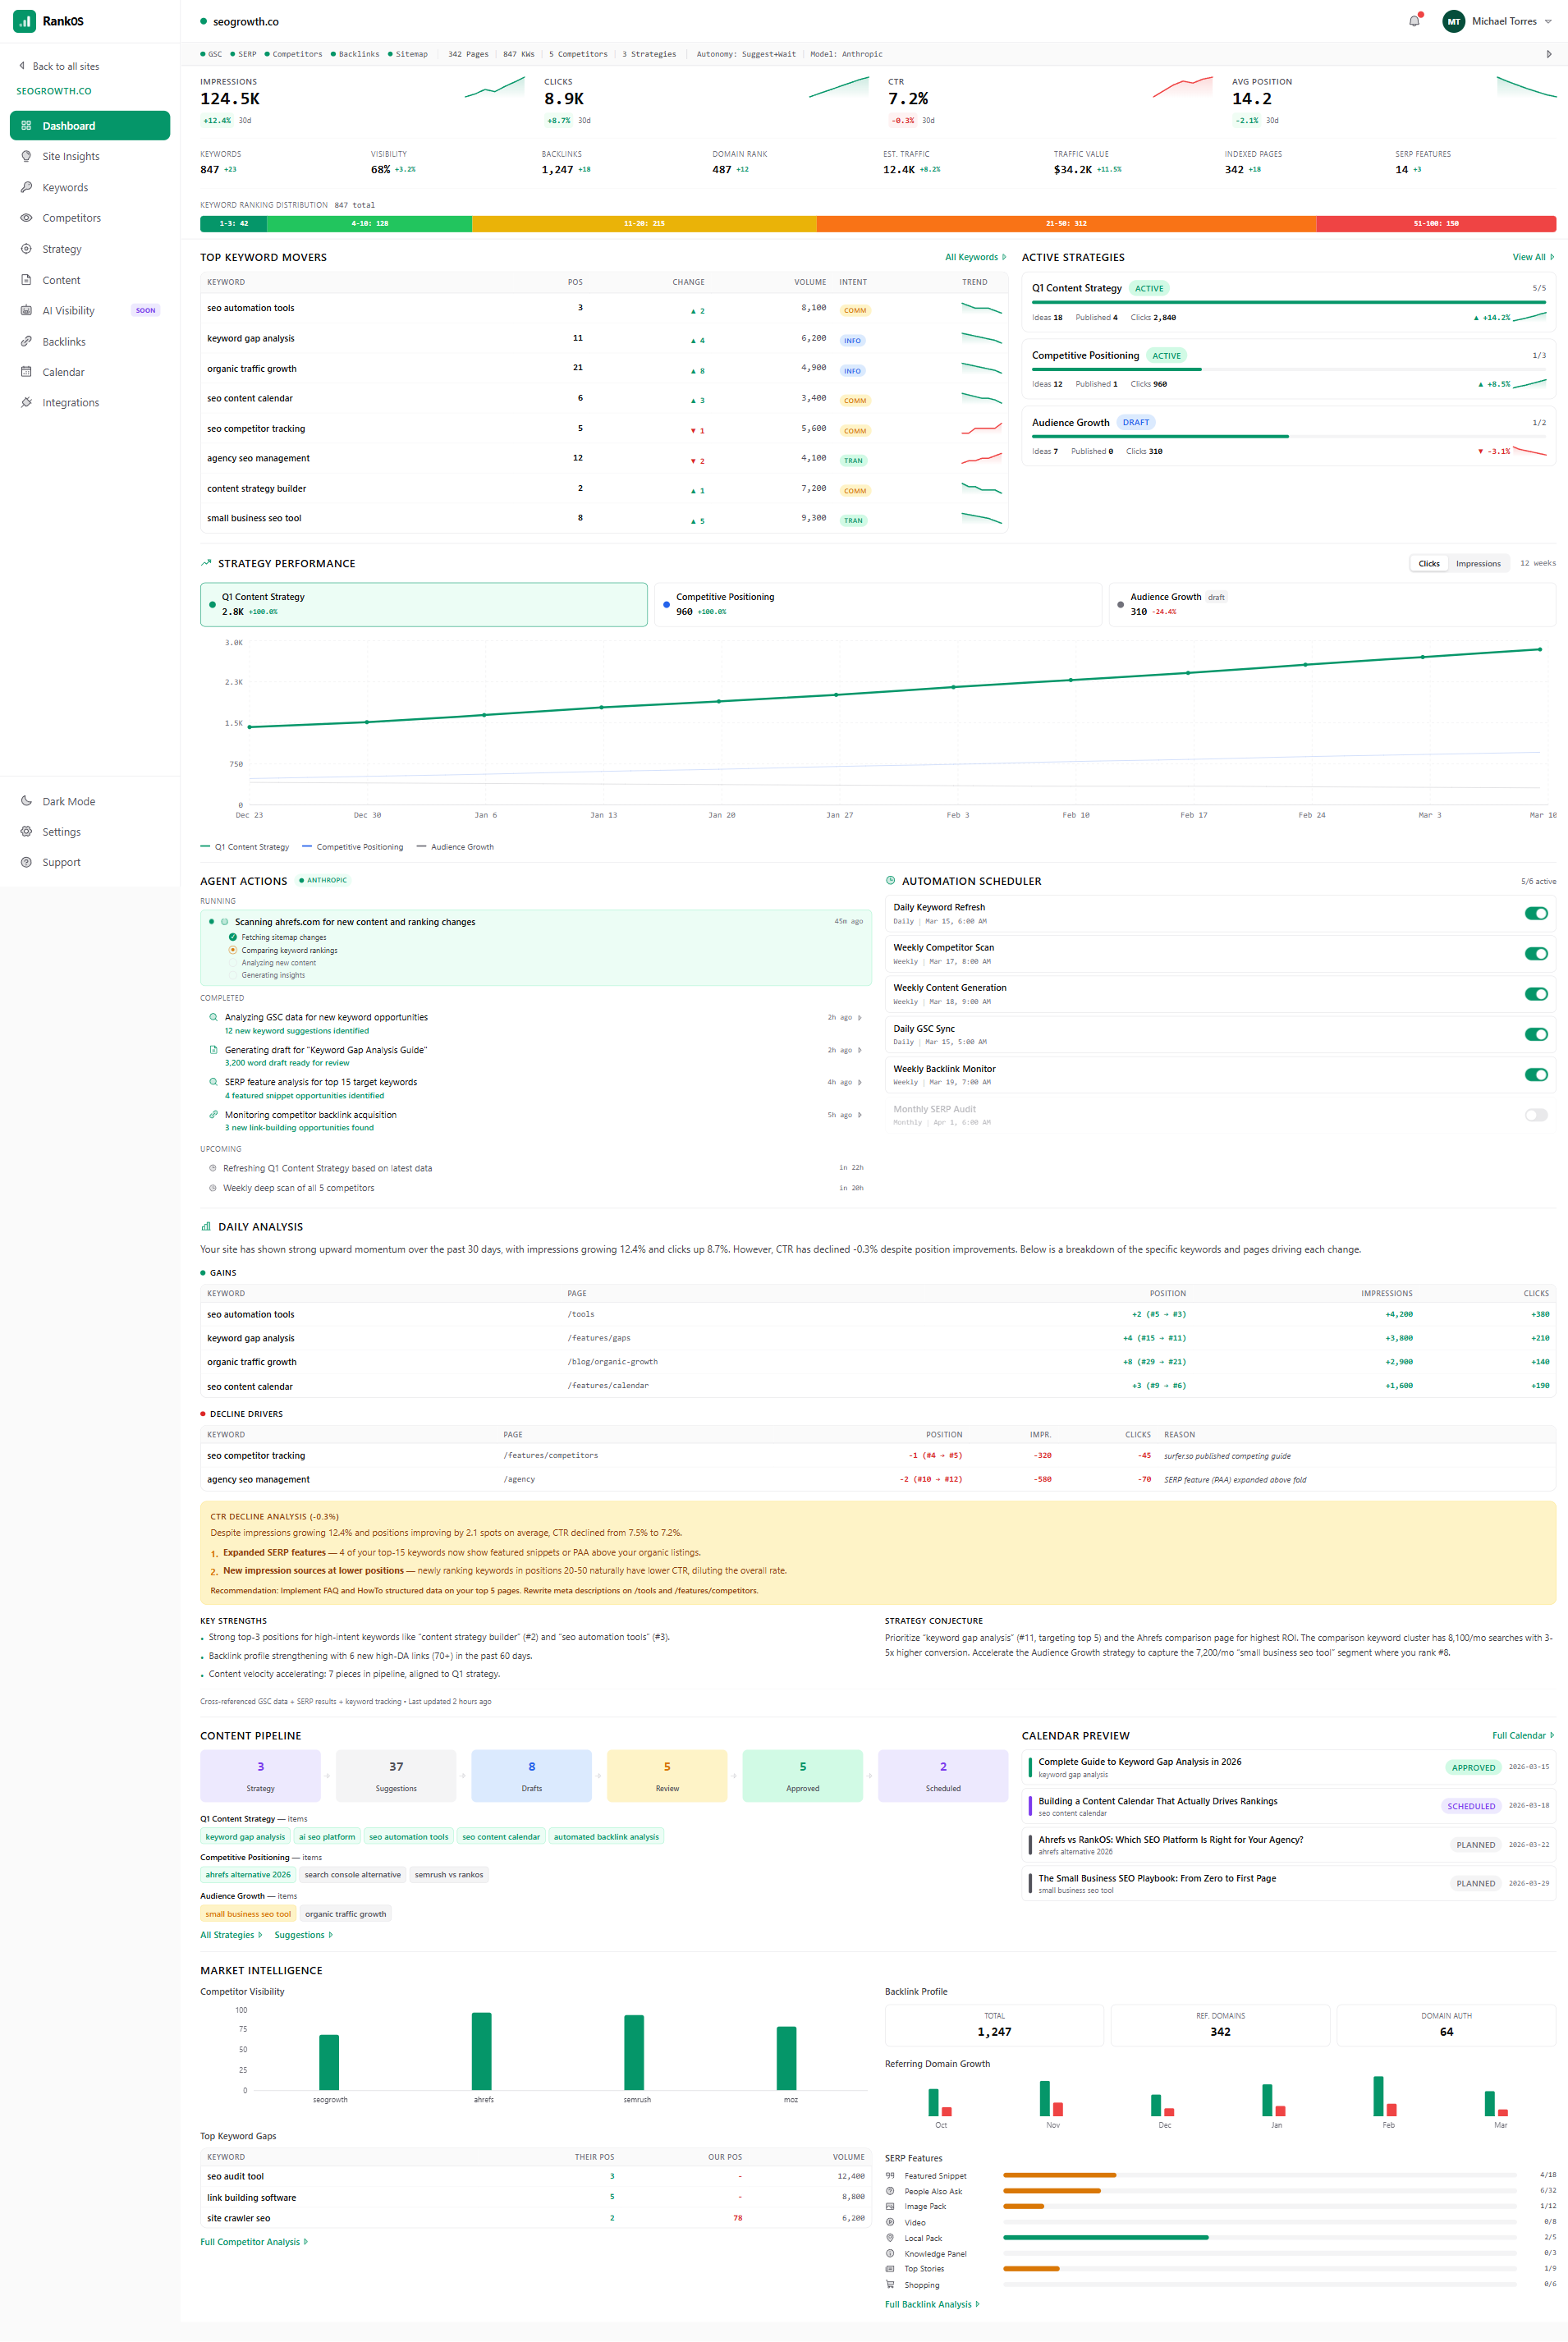Open Full Calendar from Calendar Preview

pyautogui.click(x=1520, y=1735)
